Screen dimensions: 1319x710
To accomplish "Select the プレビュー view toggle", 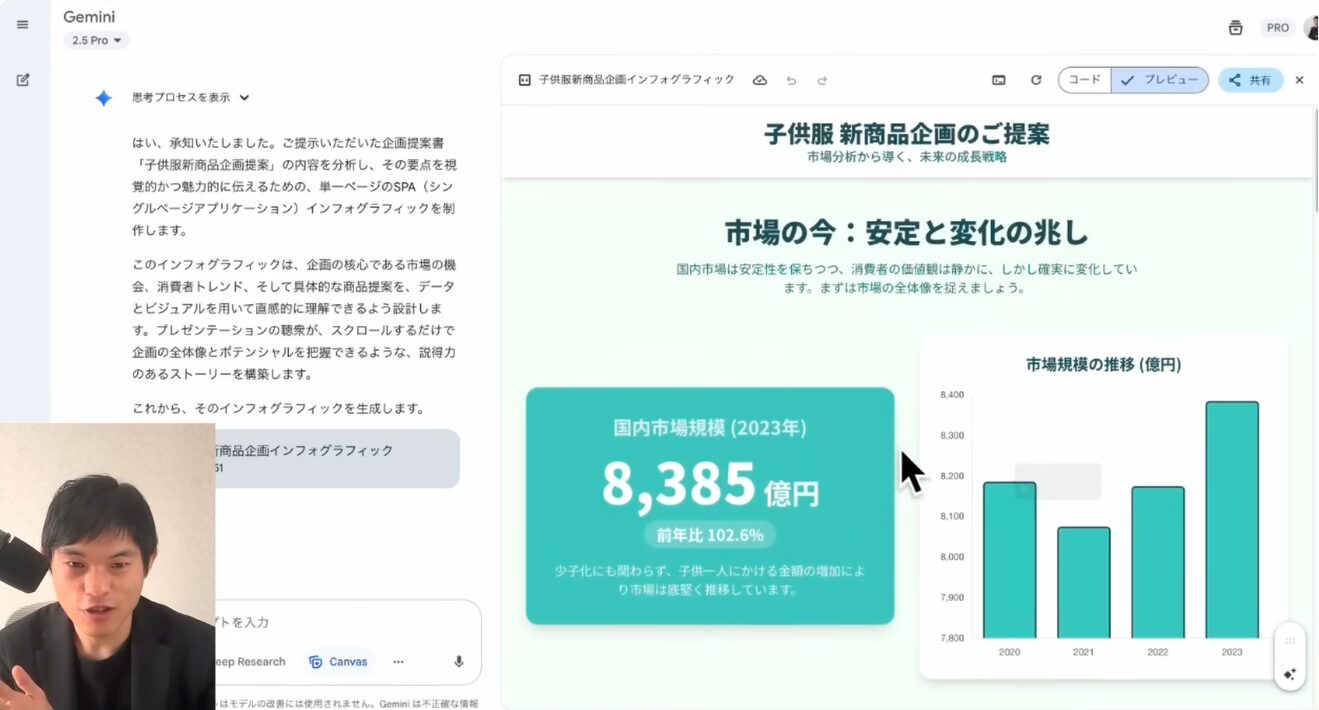I will 1160,80.
